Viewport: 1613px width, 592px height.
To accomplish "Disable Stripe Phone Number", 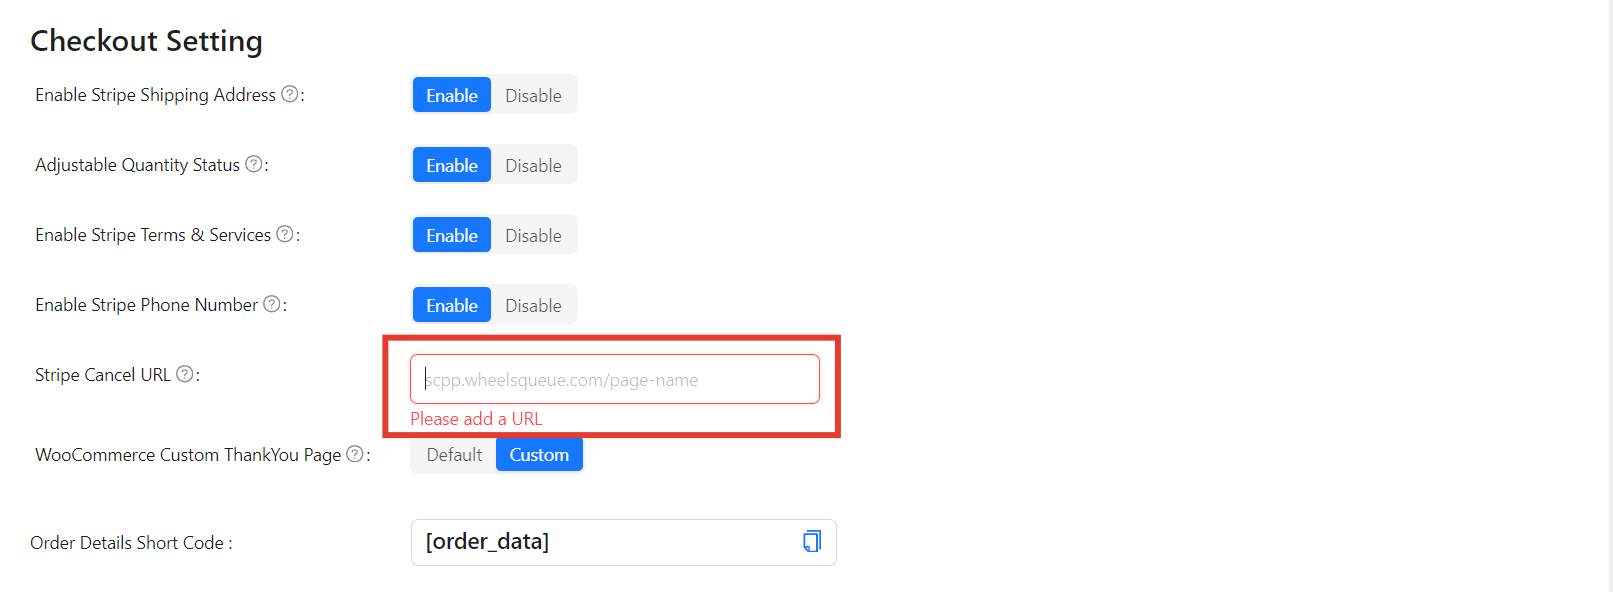I will pyautogui.click(x=533, y=305).
